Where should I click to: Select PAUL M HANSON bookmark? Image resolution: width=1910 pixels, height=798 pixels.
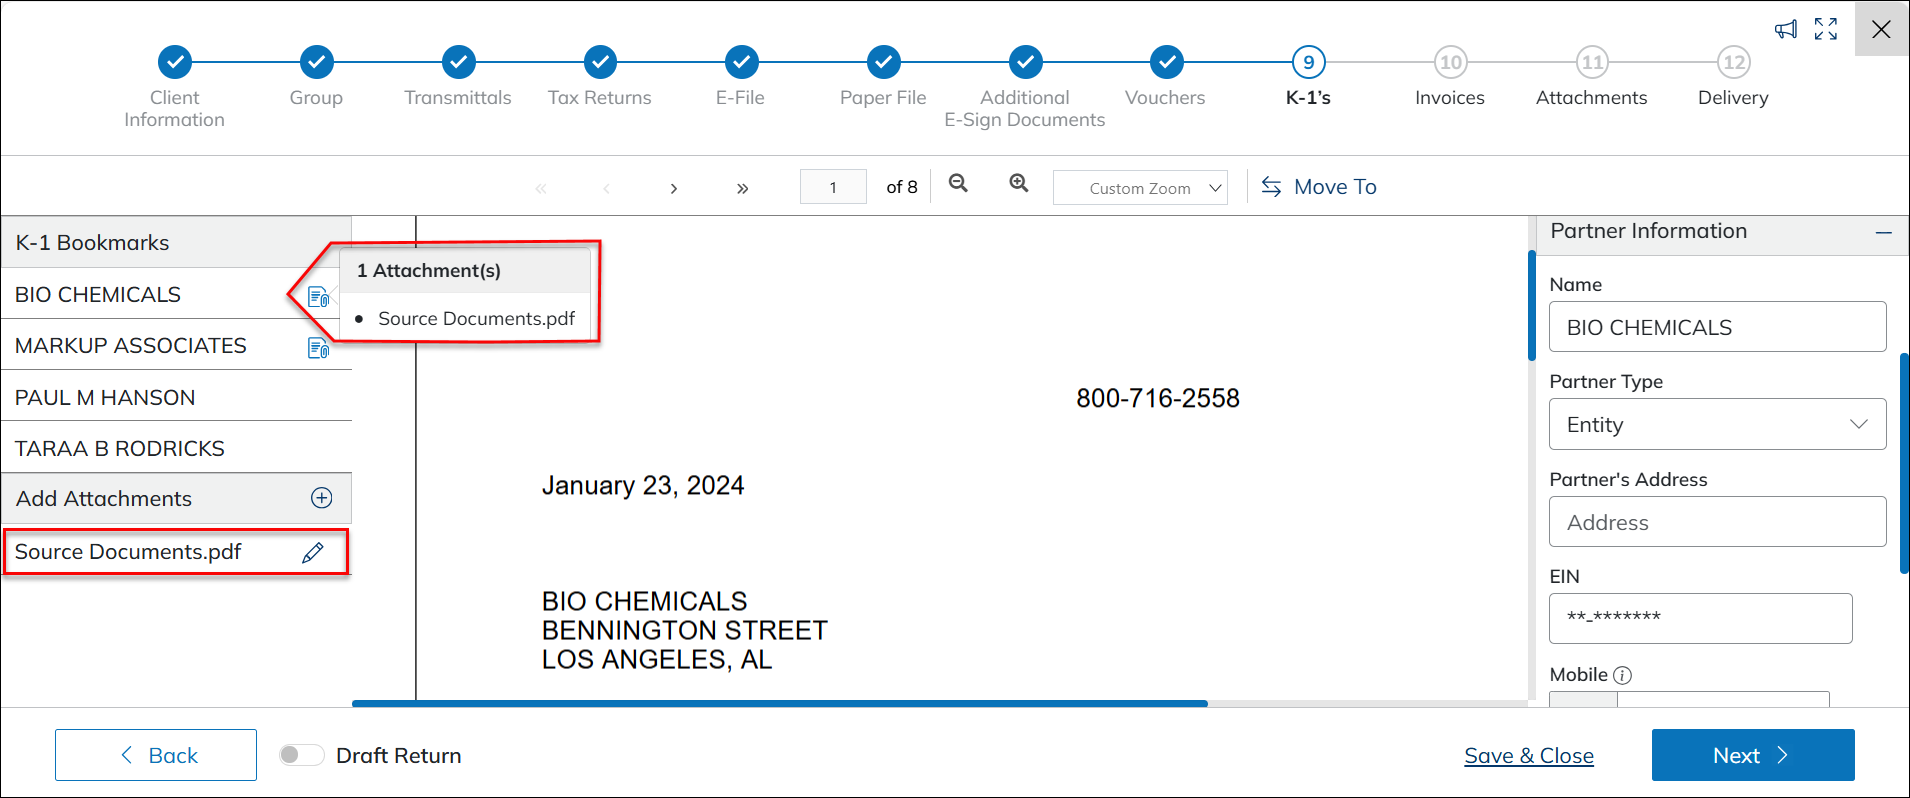[105, 397]
